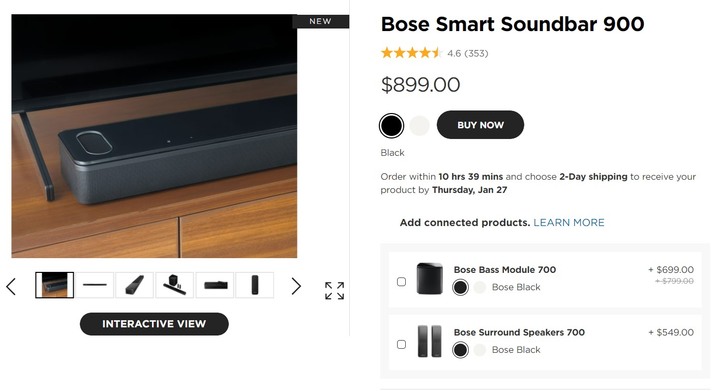Select the second thumbnail showing front view
The image size is (720, 391).
click(95, 285)
